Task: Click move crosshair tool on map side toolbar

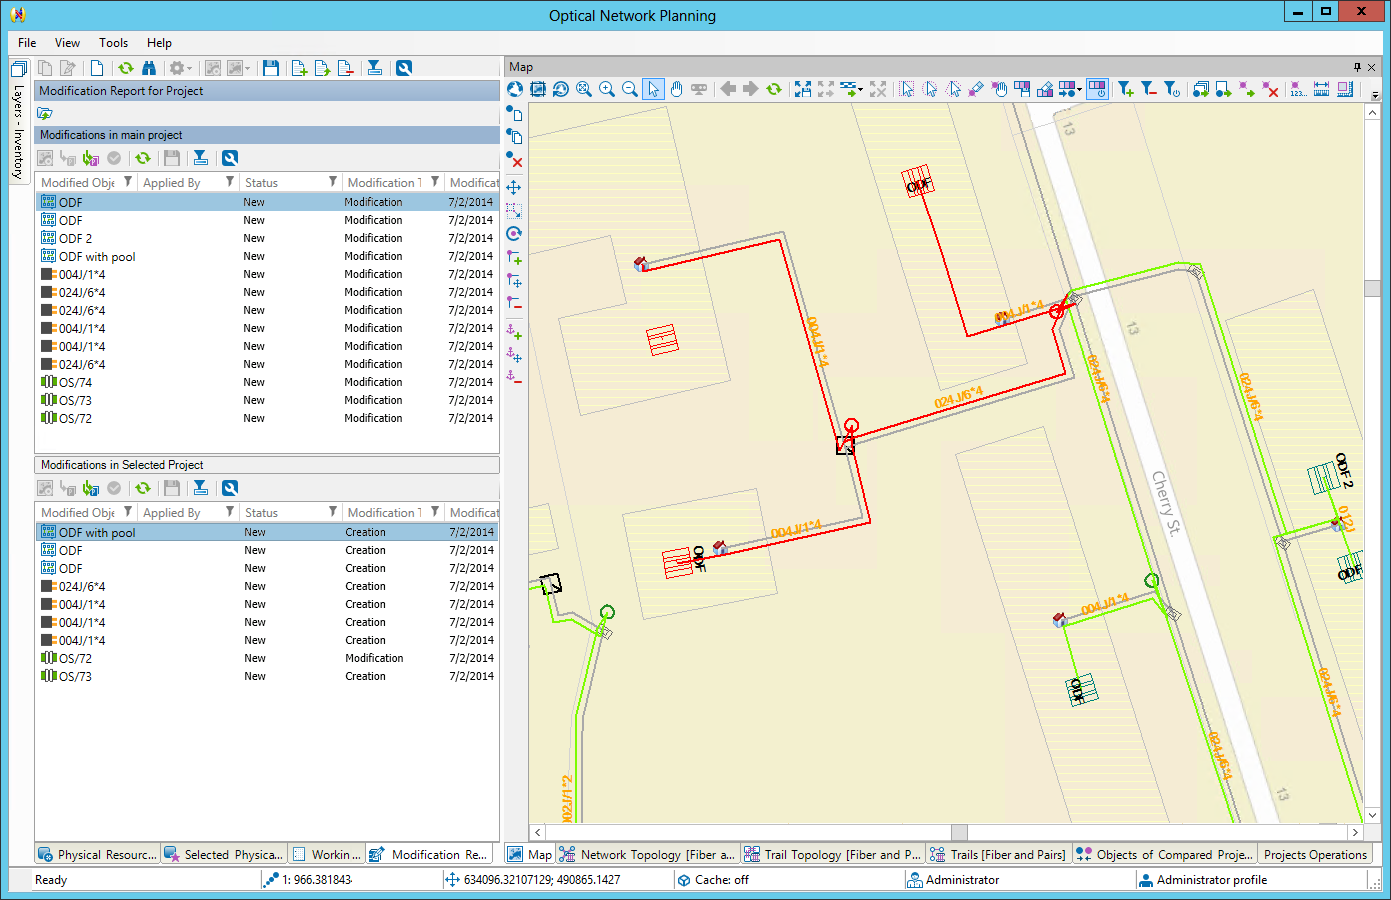Action: tap(514, 187)
